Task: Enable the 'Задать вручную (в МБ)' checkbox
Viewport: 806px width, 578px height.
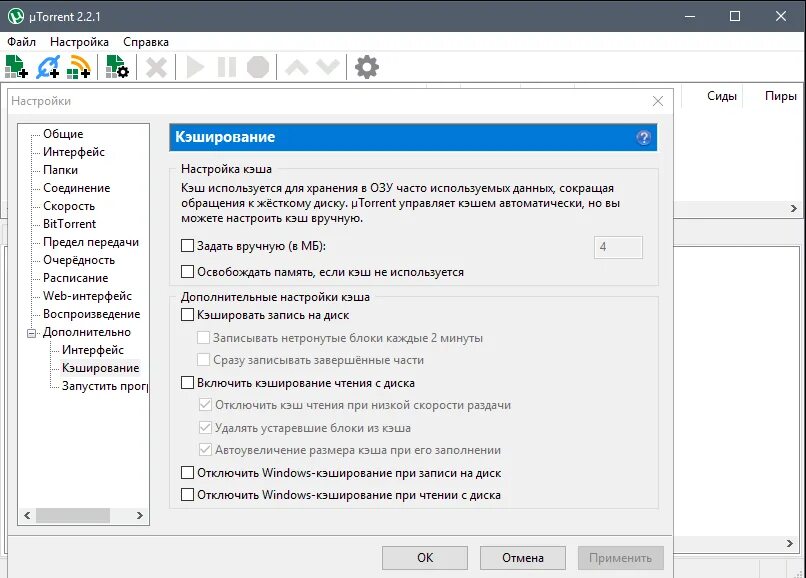Action: point(188,243)
